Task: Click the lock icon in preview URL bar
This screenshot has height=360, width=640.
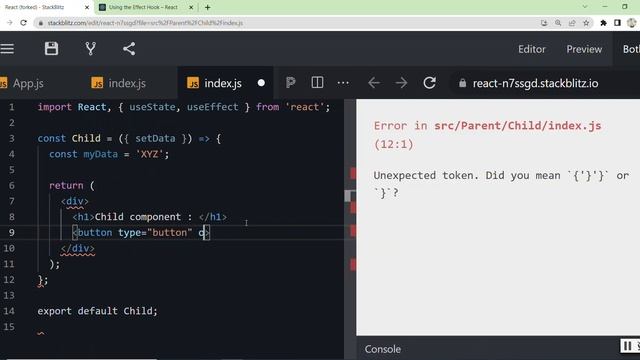Action: tap(462, 83)
